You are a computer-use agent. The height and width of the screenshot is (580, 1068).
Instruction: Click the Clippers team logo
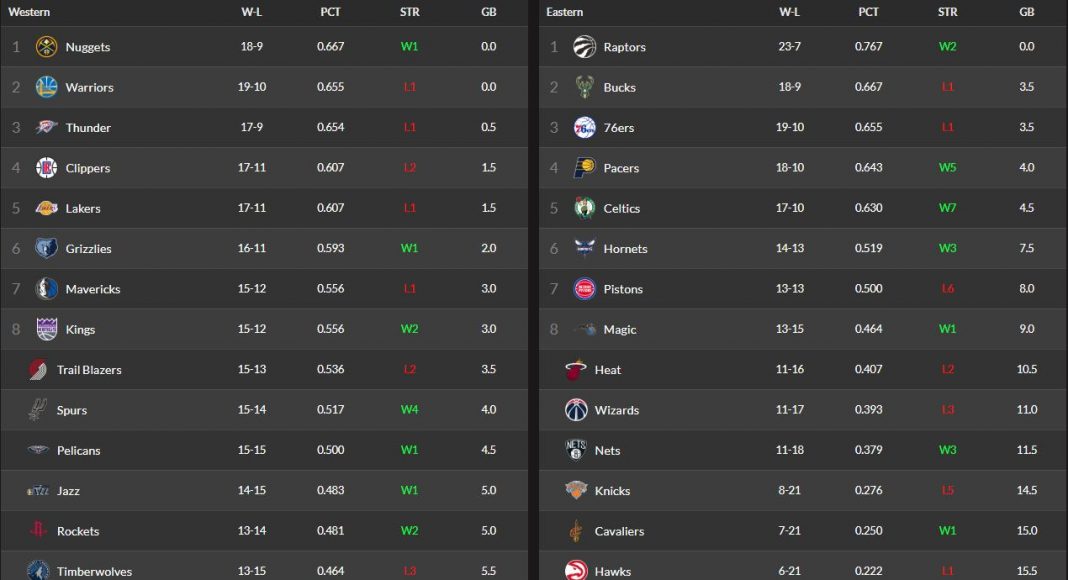tap(46, 168)
